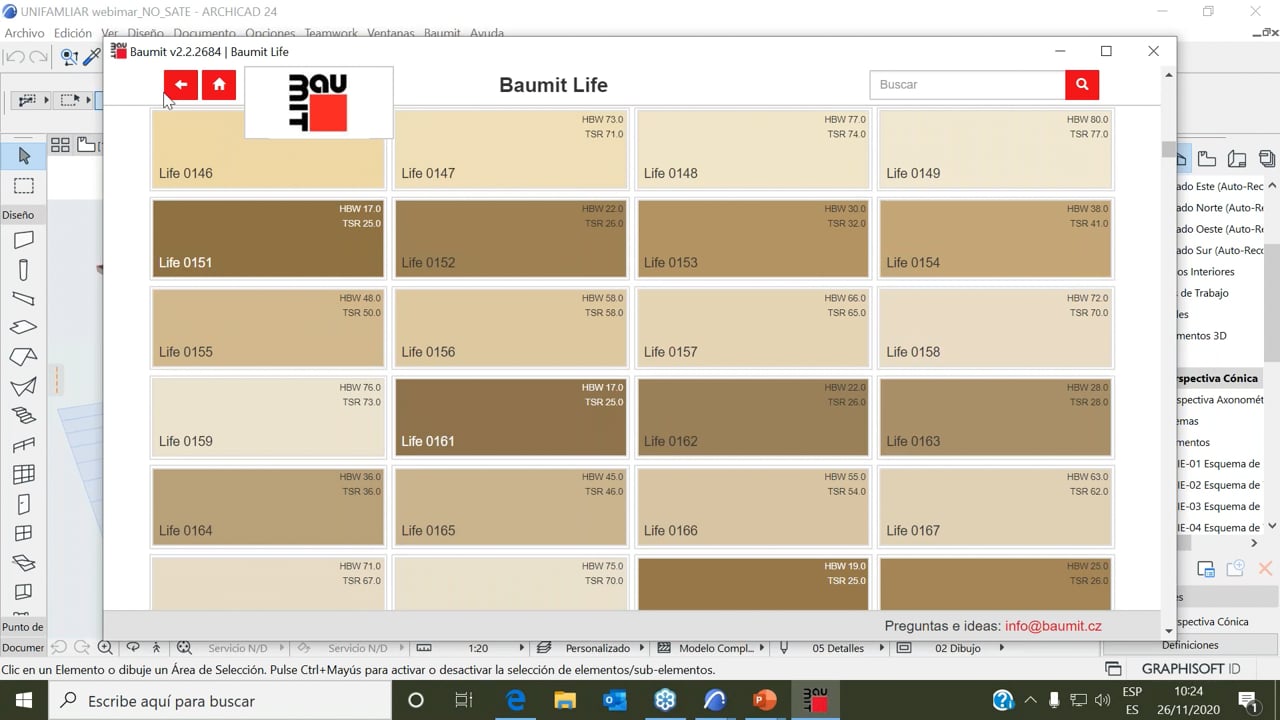The image size is (1280, 720).
Task: Open layout book icon in navigator
Action: [1237, 158]
